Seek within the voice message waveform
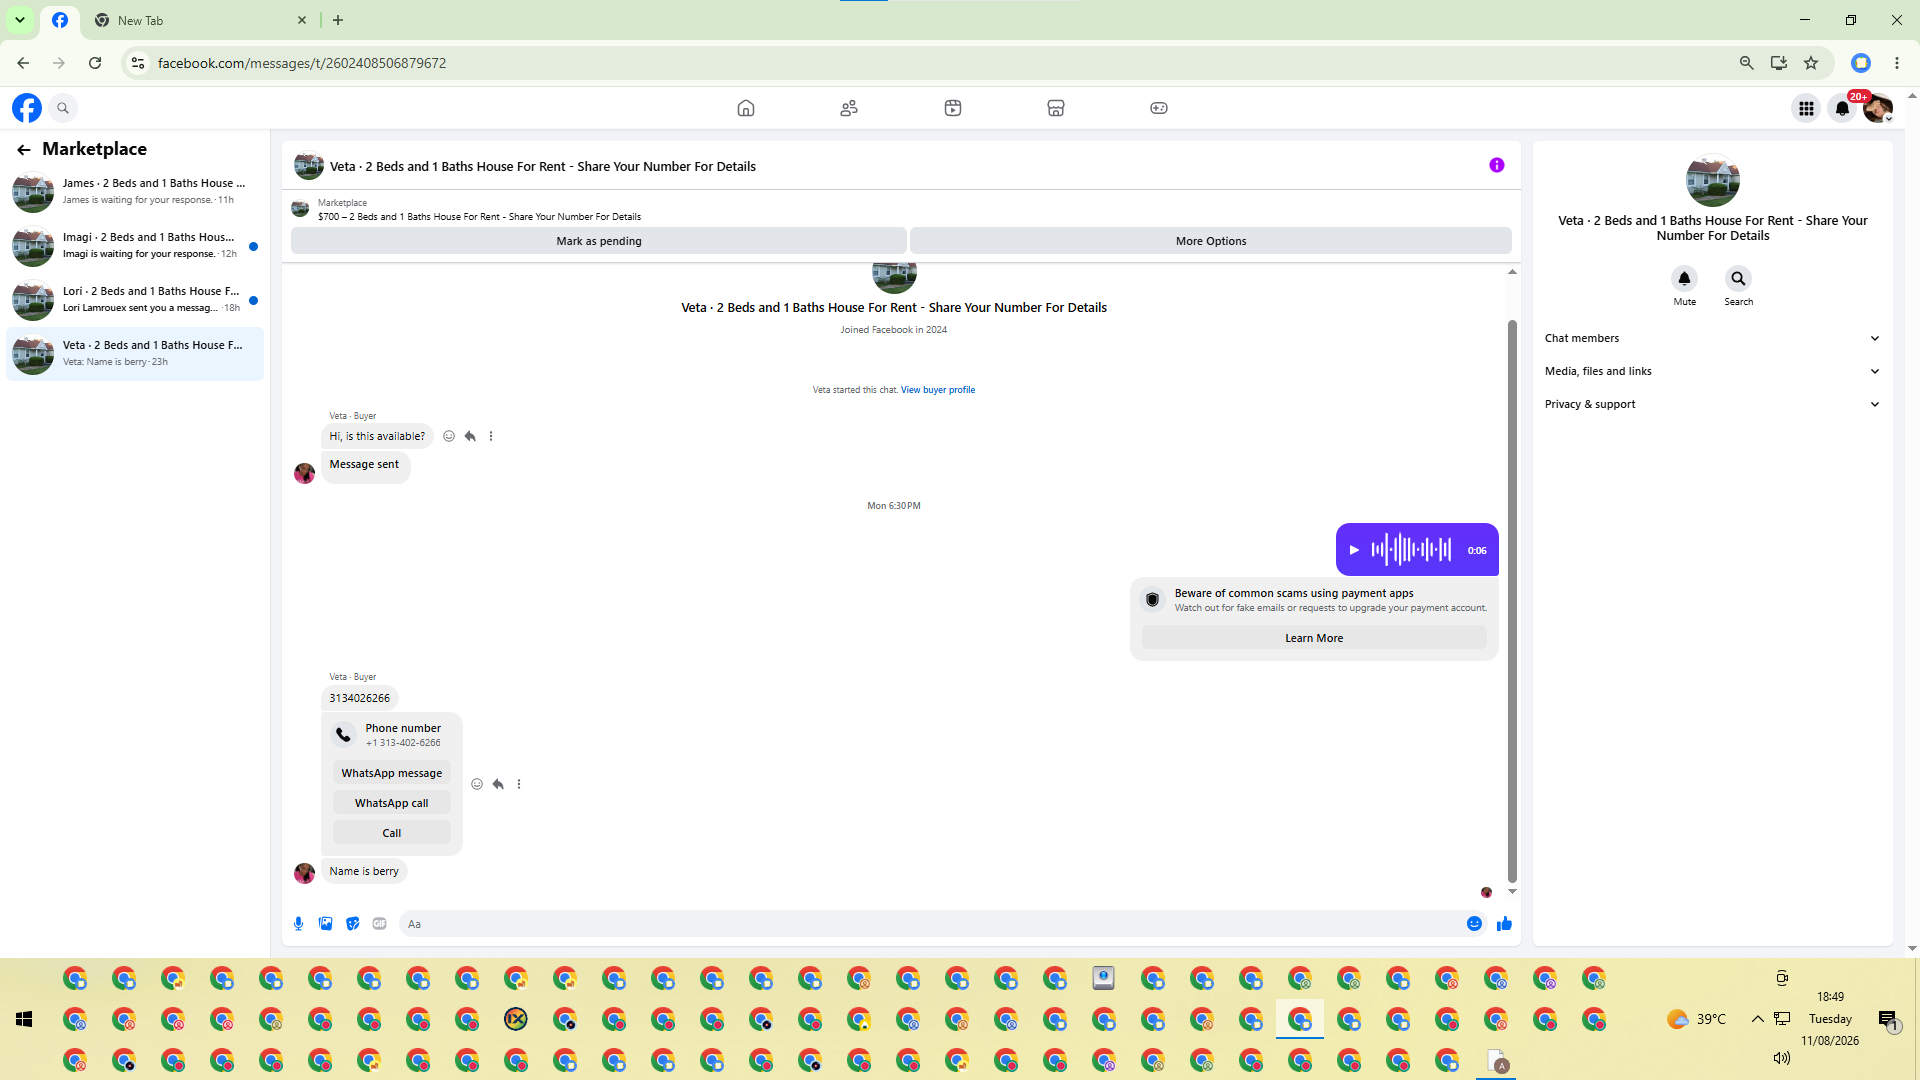Viewport: 1920px width, 1080px height. pos(1411,550)
